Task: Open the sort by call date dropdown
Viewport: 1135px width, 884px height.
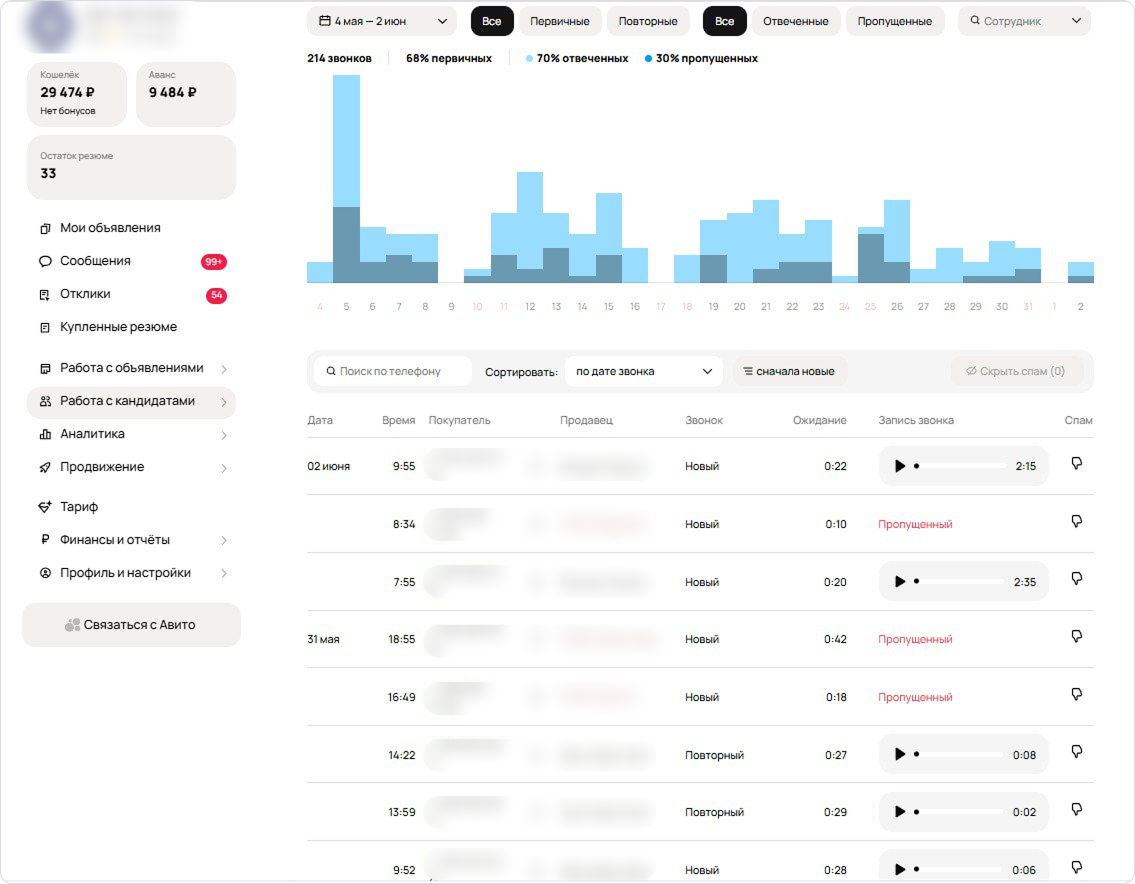Action: [643, 371]
